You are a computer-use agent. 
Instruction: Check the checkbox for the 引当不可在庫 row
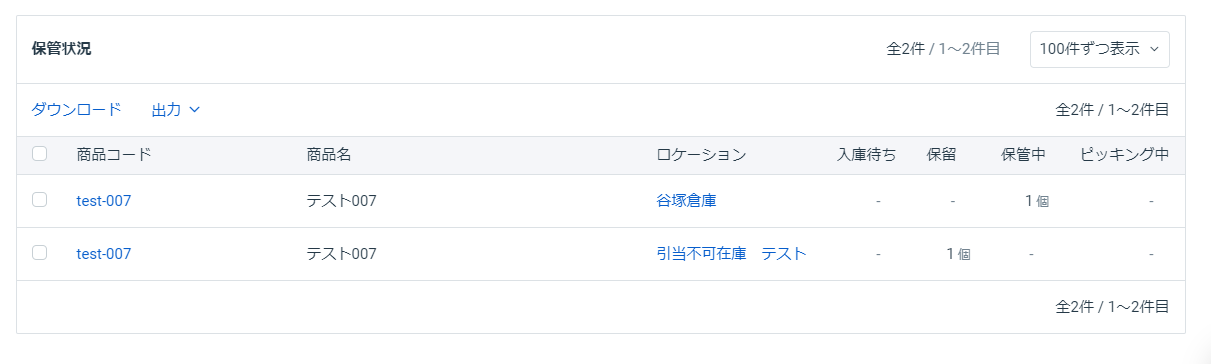[x=39, y=253]
